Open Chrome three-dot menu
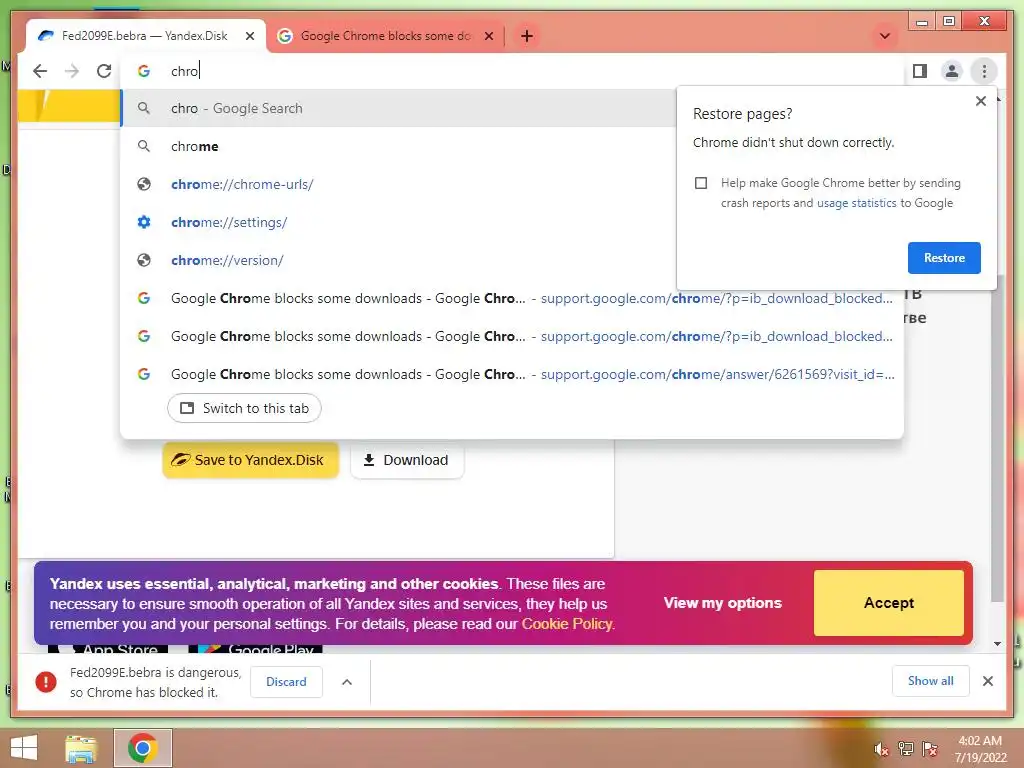 [984, 71]
